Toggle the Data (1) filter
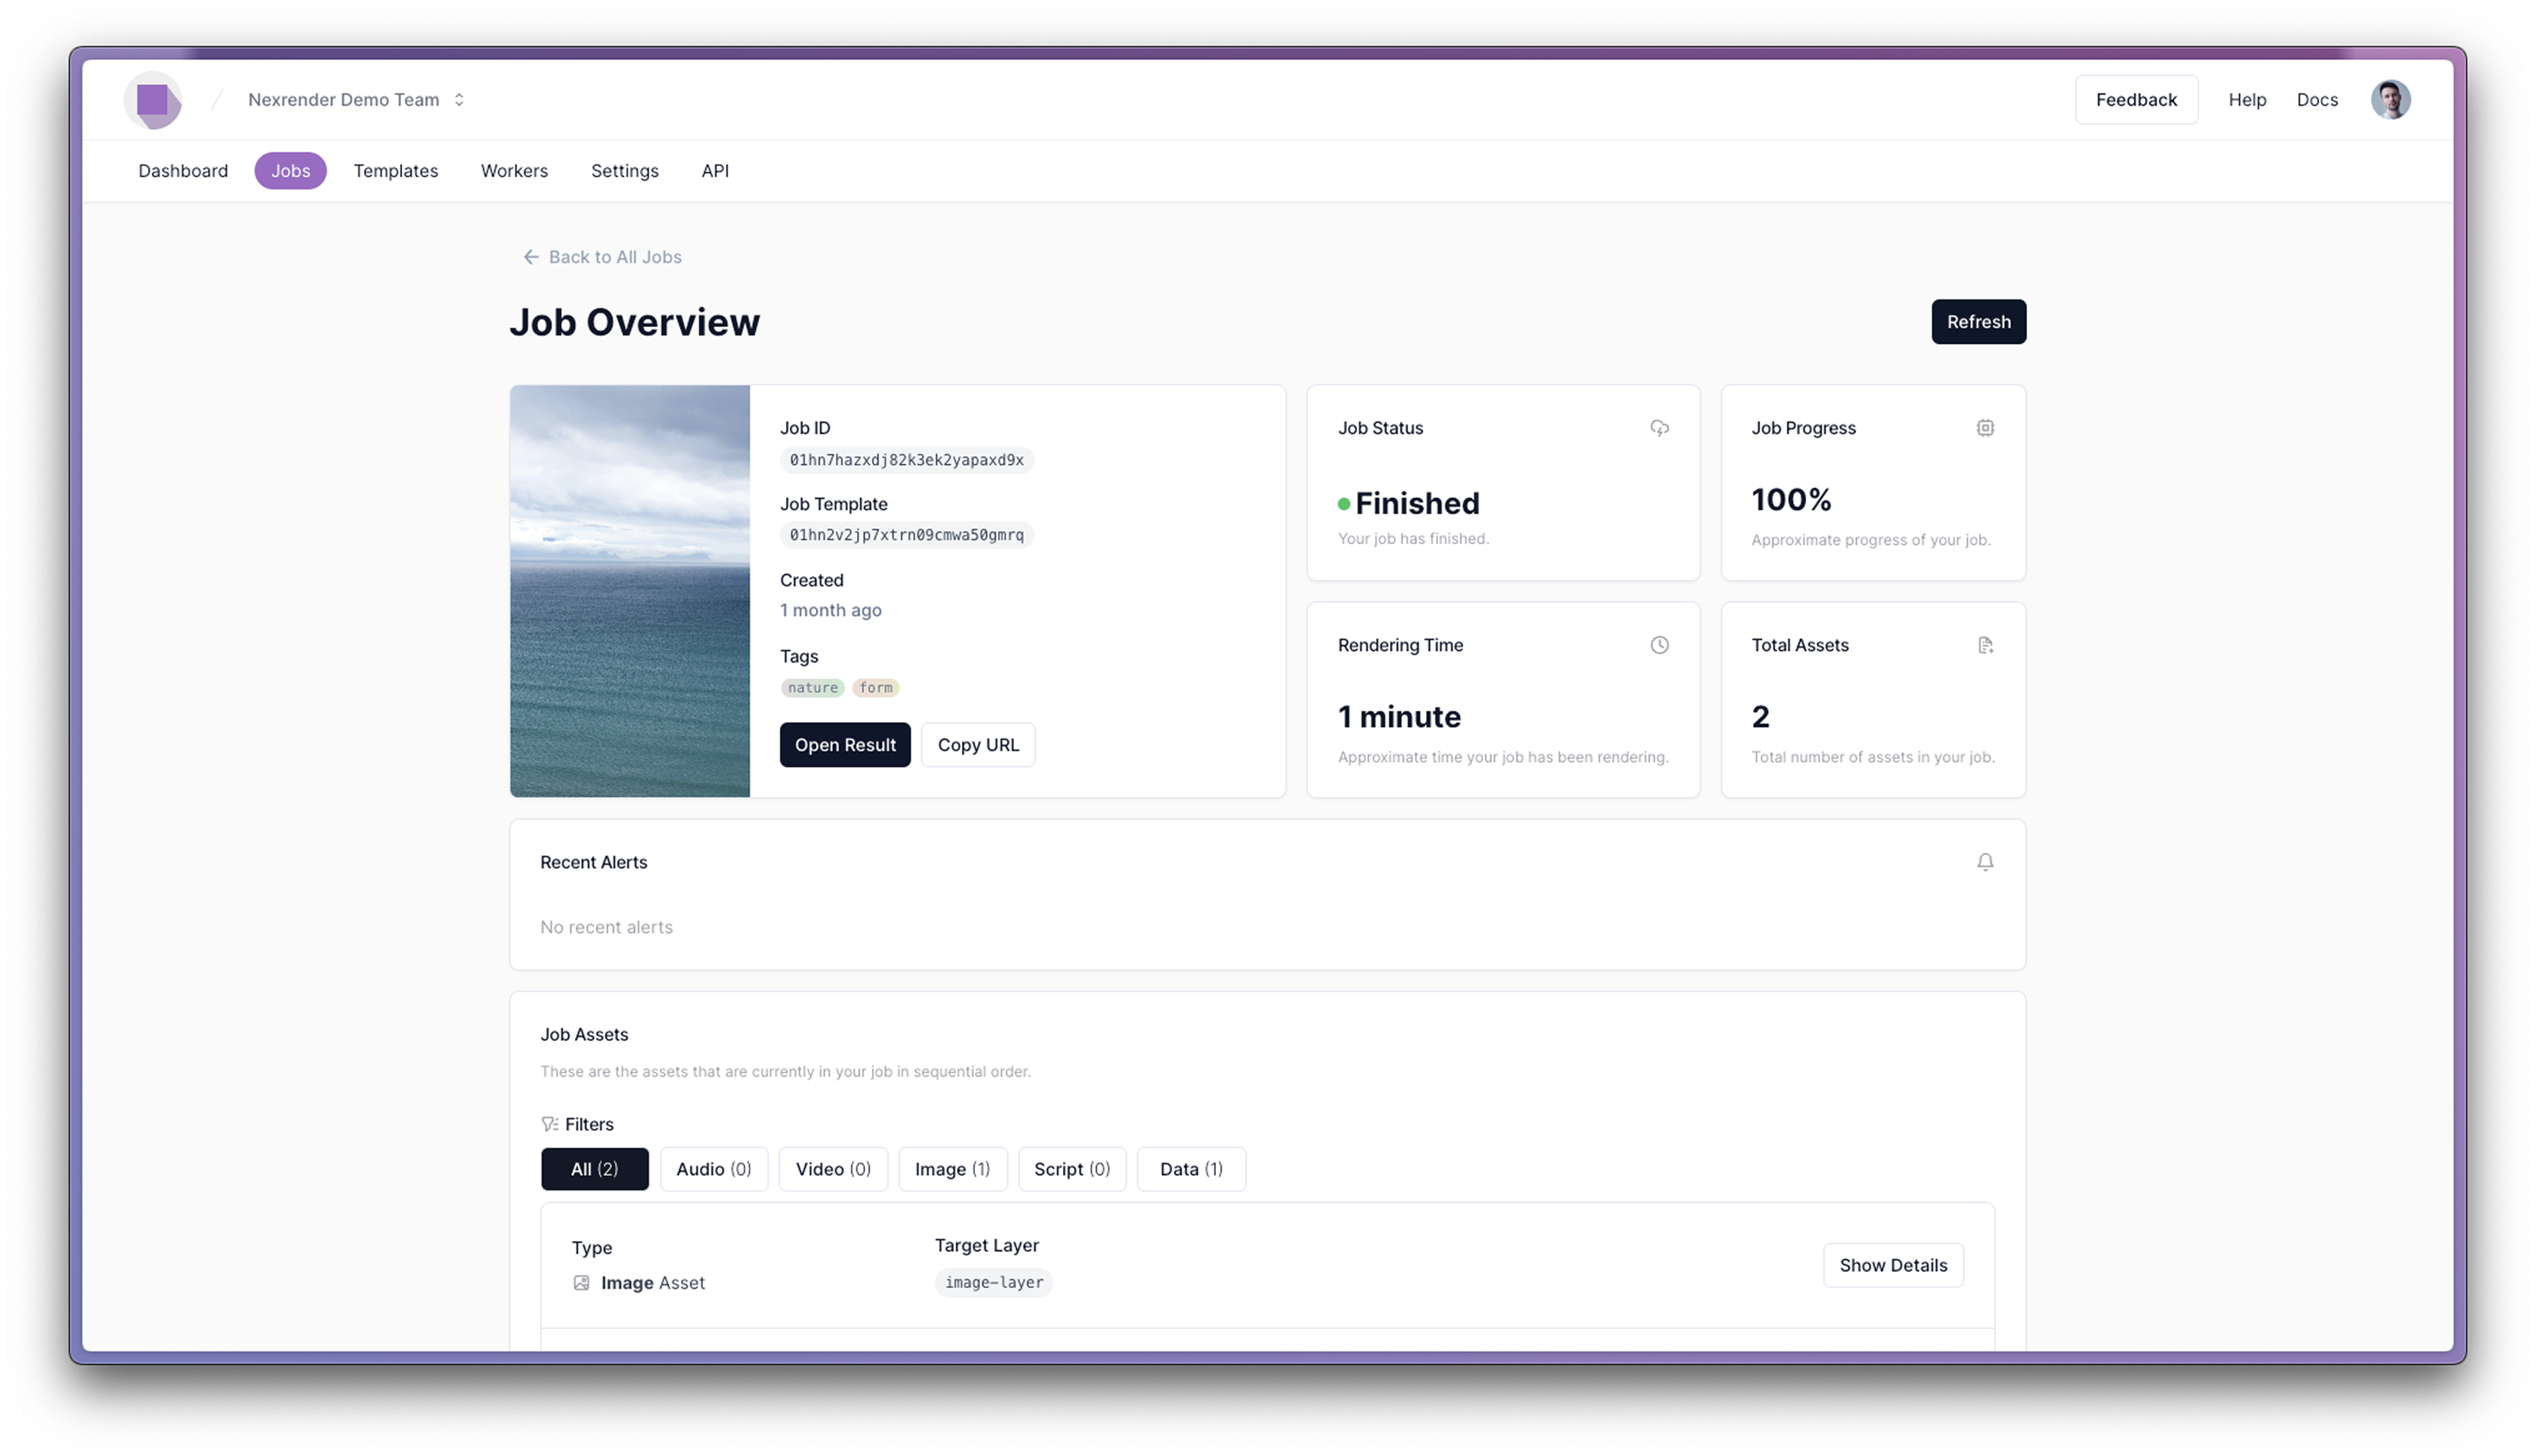Viewport: 2536px width, 1456px height. coord(1190,1169)
